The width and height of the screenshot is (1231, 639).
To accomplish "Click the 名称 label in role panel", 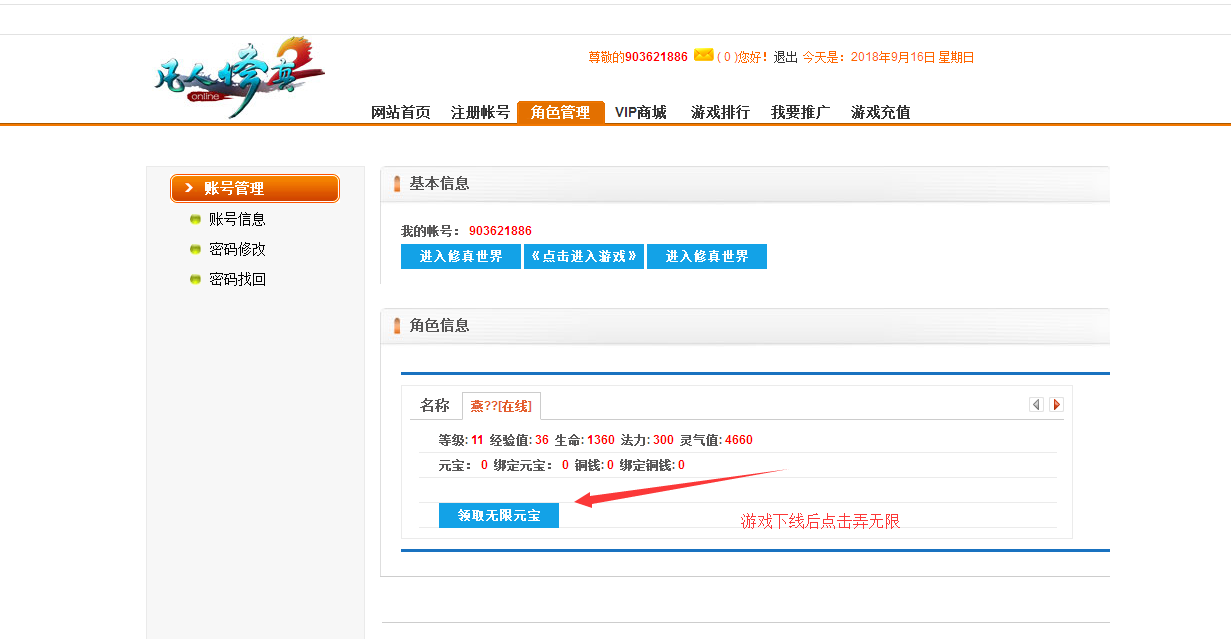I will click(x=435, y=405).
